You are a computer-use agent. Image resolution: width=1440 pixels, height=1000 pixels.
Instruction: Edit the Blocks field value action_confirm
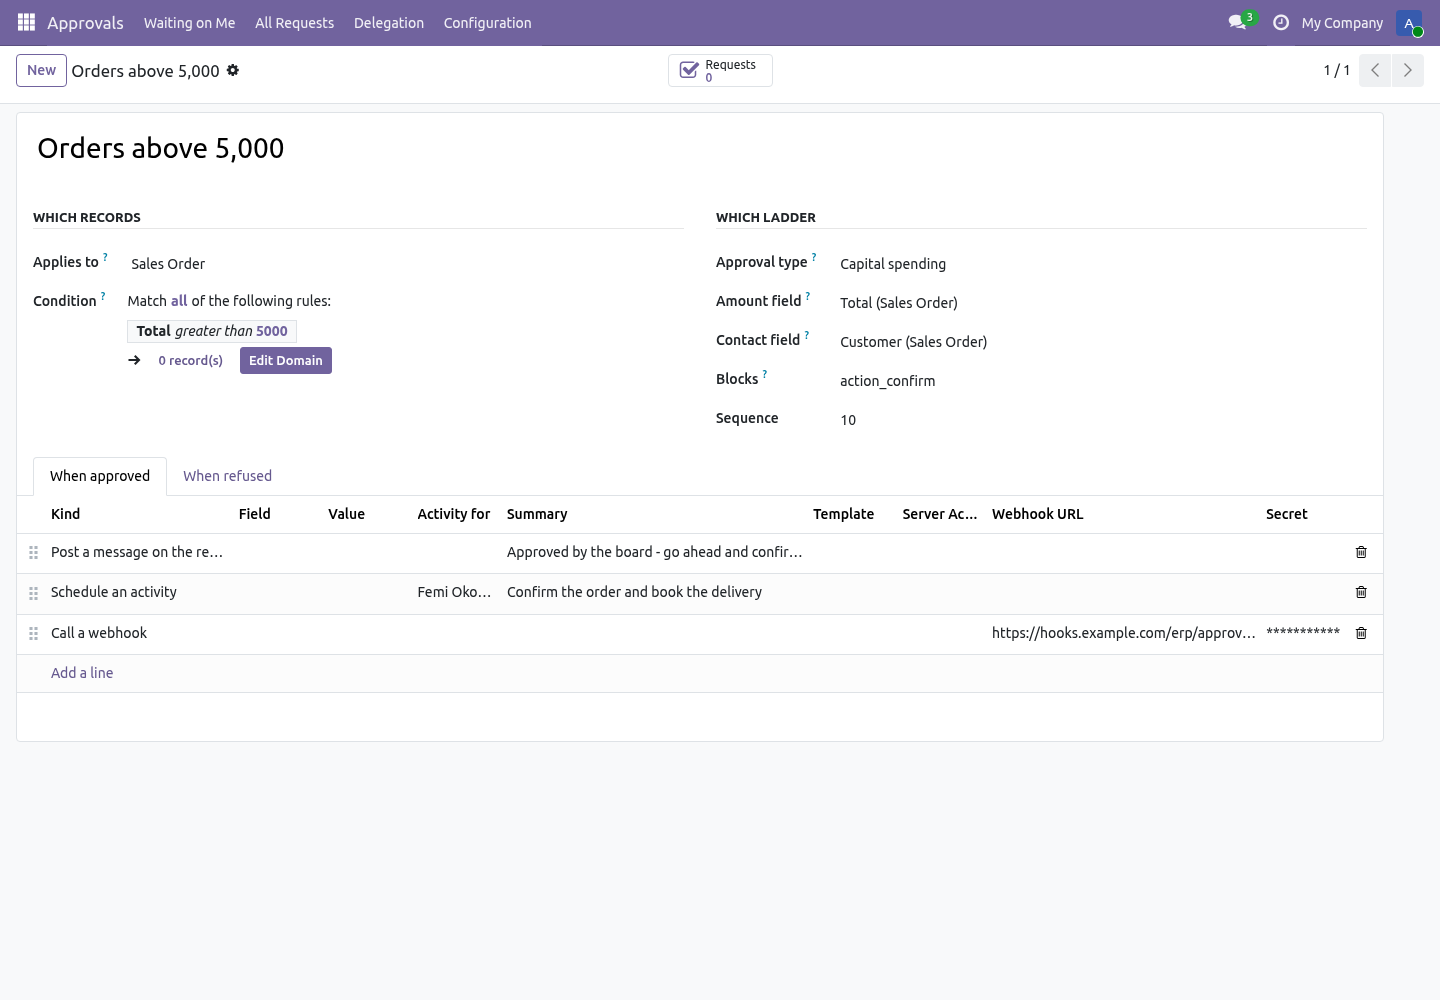1101,381
